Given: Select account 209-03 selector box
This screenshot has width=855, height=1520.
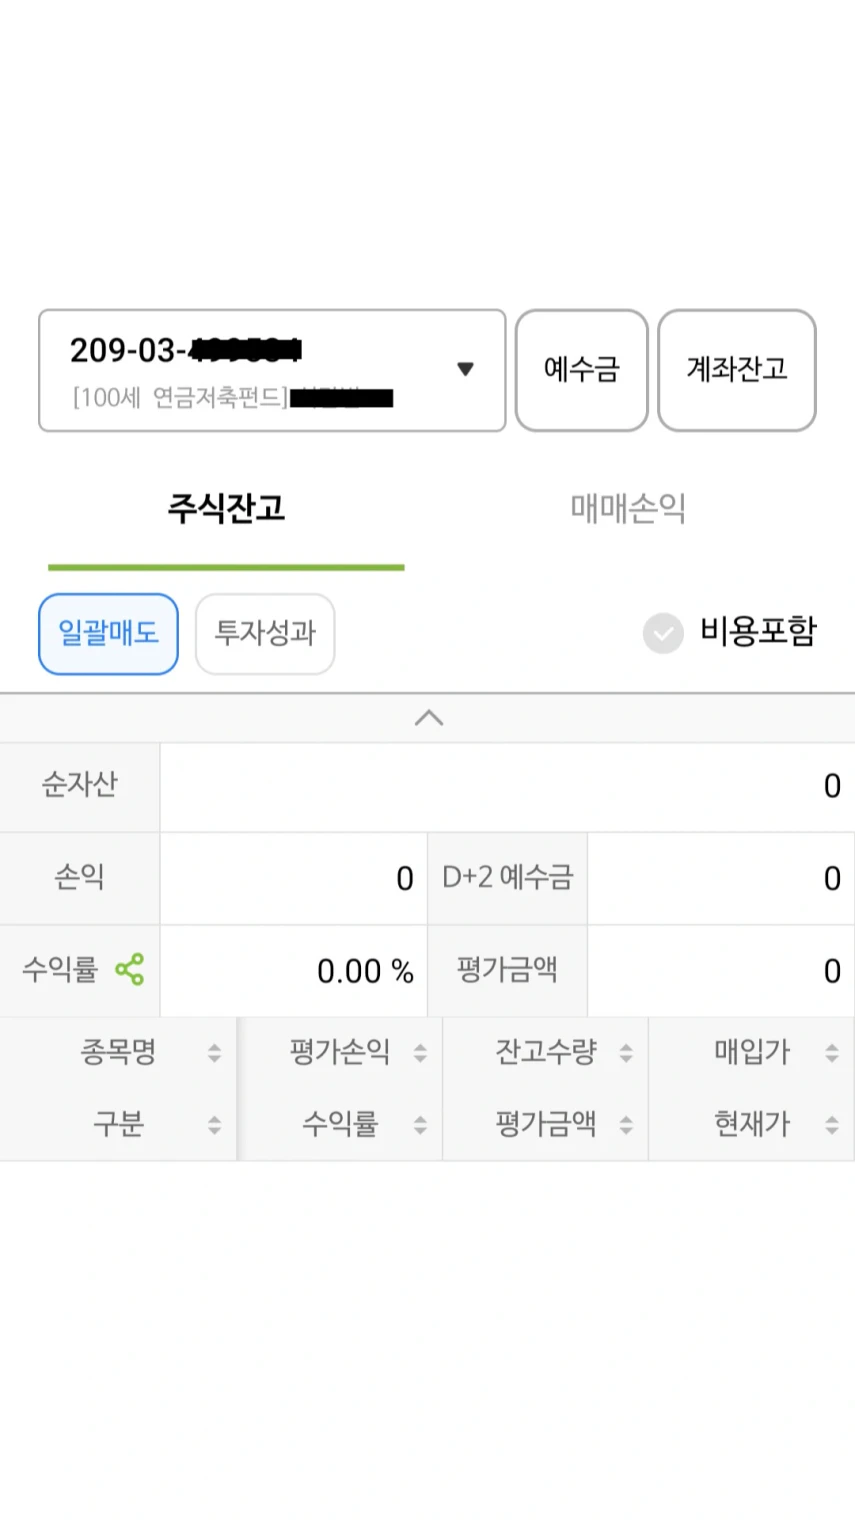Looking at the screenshot, I should (250, 370).
